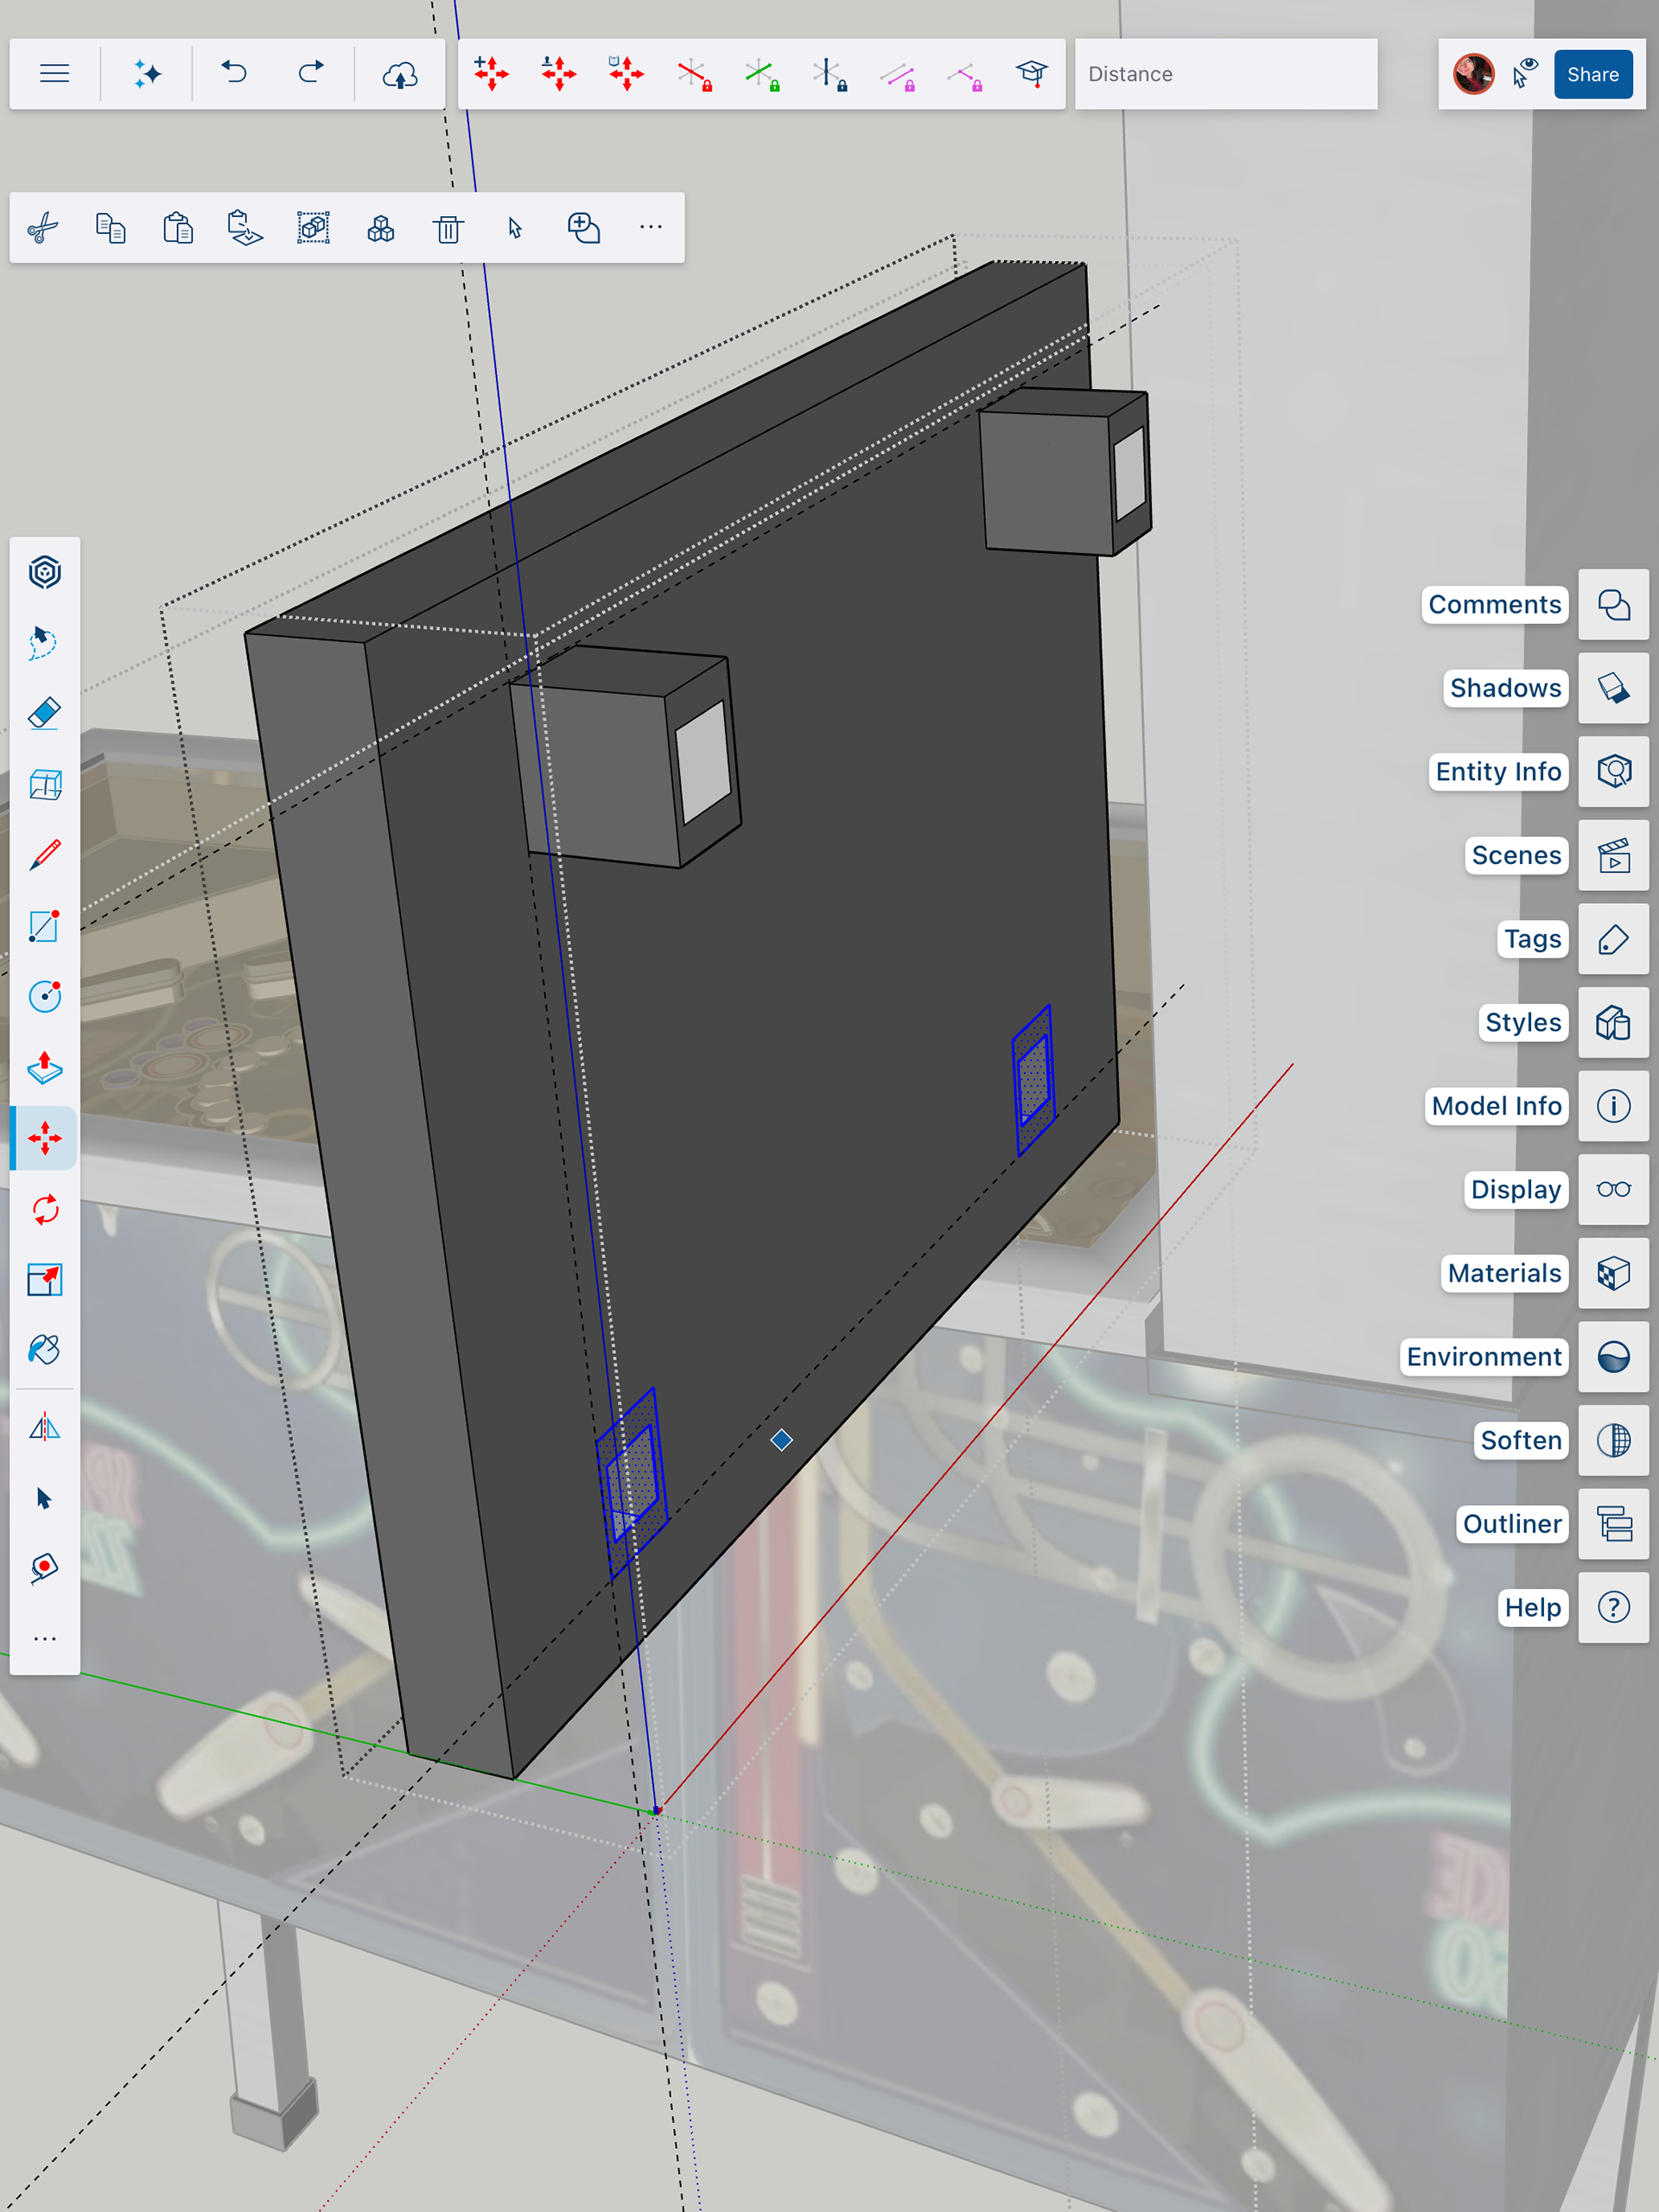Image resolution: width=1659 pixels, height=2212 pixels.
Task: Select the Pencil line tool
Action: [x=44, y=856]
